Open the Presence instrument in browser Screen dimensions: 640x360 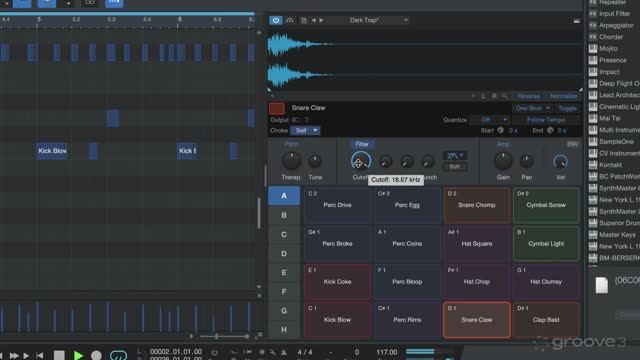pos(612,60)
